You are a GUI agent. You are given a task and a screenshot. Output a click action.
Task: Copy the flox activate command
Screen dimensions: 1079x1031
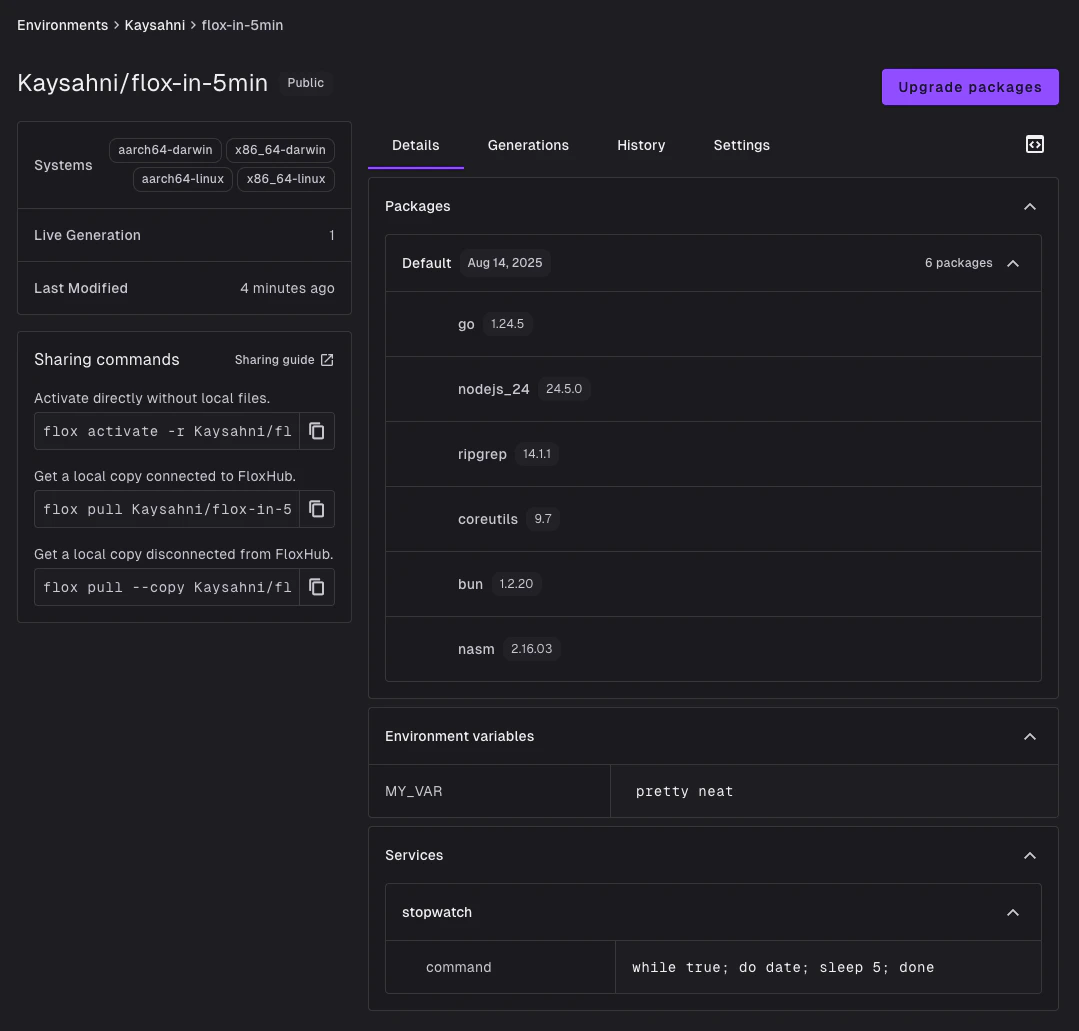tap(317, 431)
